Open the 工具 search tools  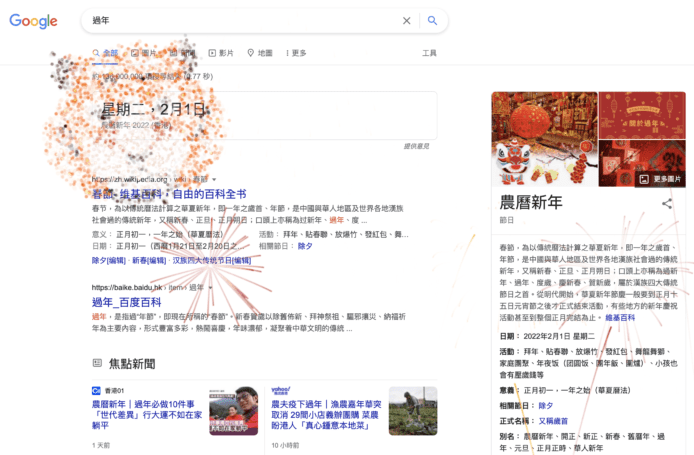429,53
